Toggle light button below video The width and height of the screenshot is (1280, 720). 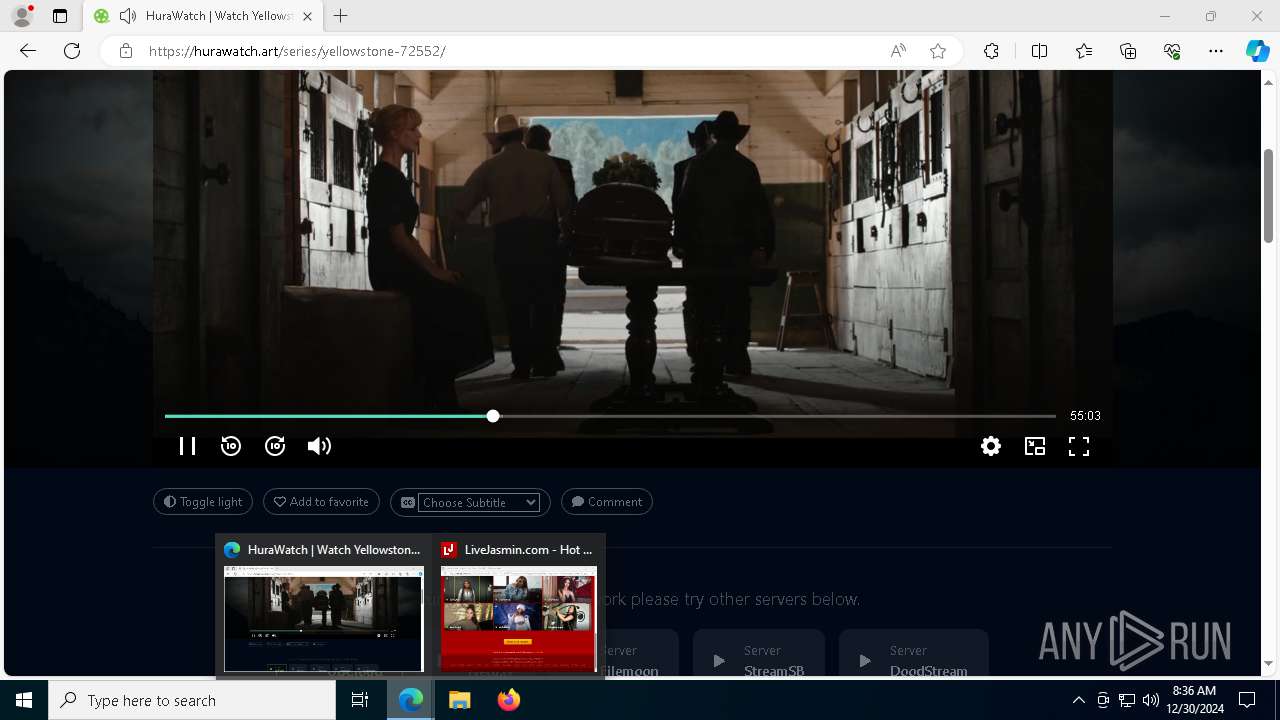click(203, 502)
